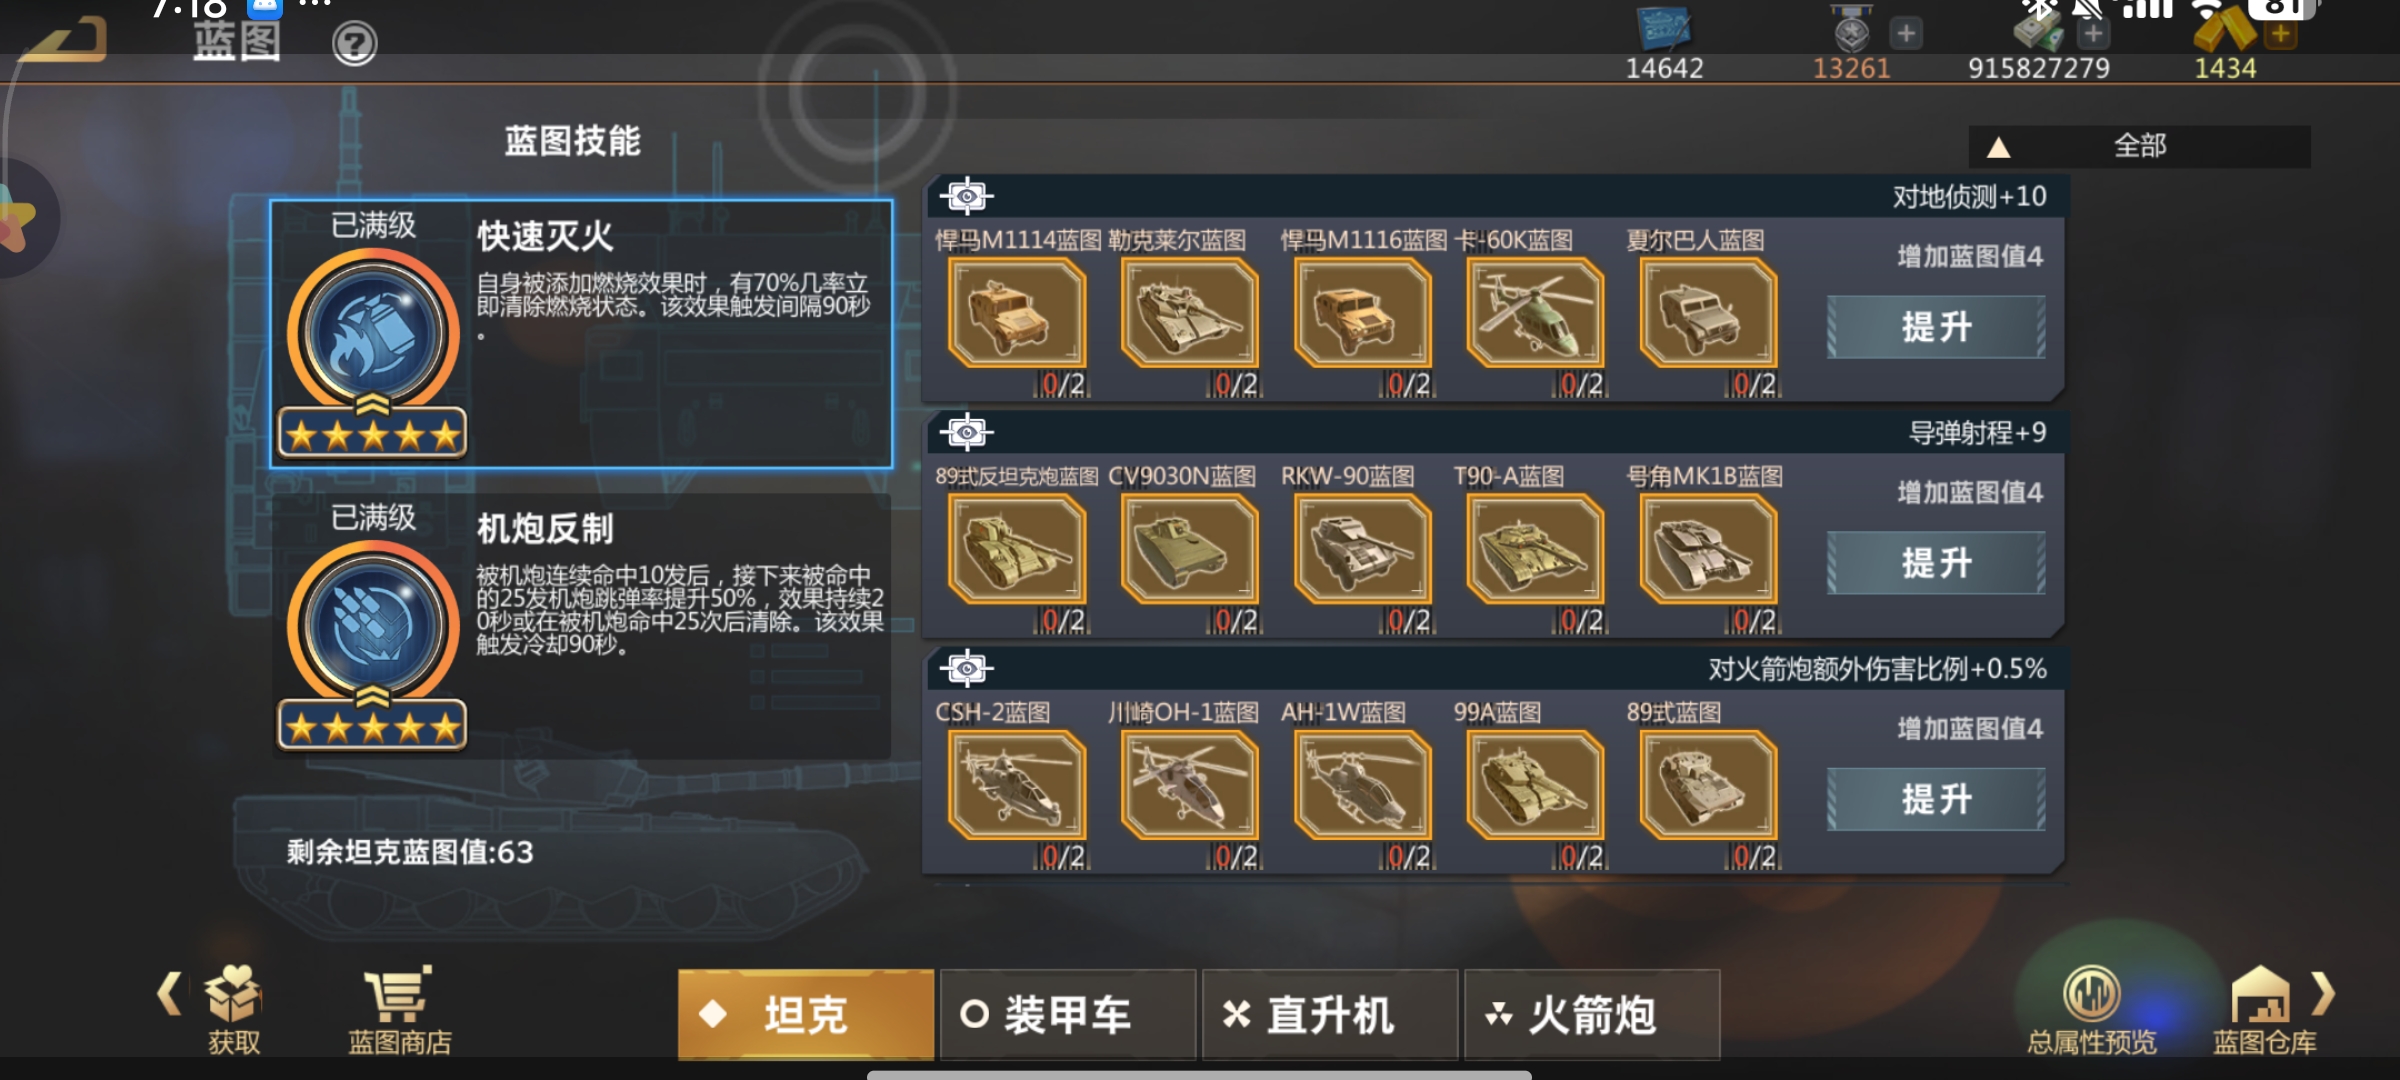The width and height of the screenshot is (2400, 1080).
Task: Toggle eye icon on 对地侦测+10 row
Action: tap(967, 196)
